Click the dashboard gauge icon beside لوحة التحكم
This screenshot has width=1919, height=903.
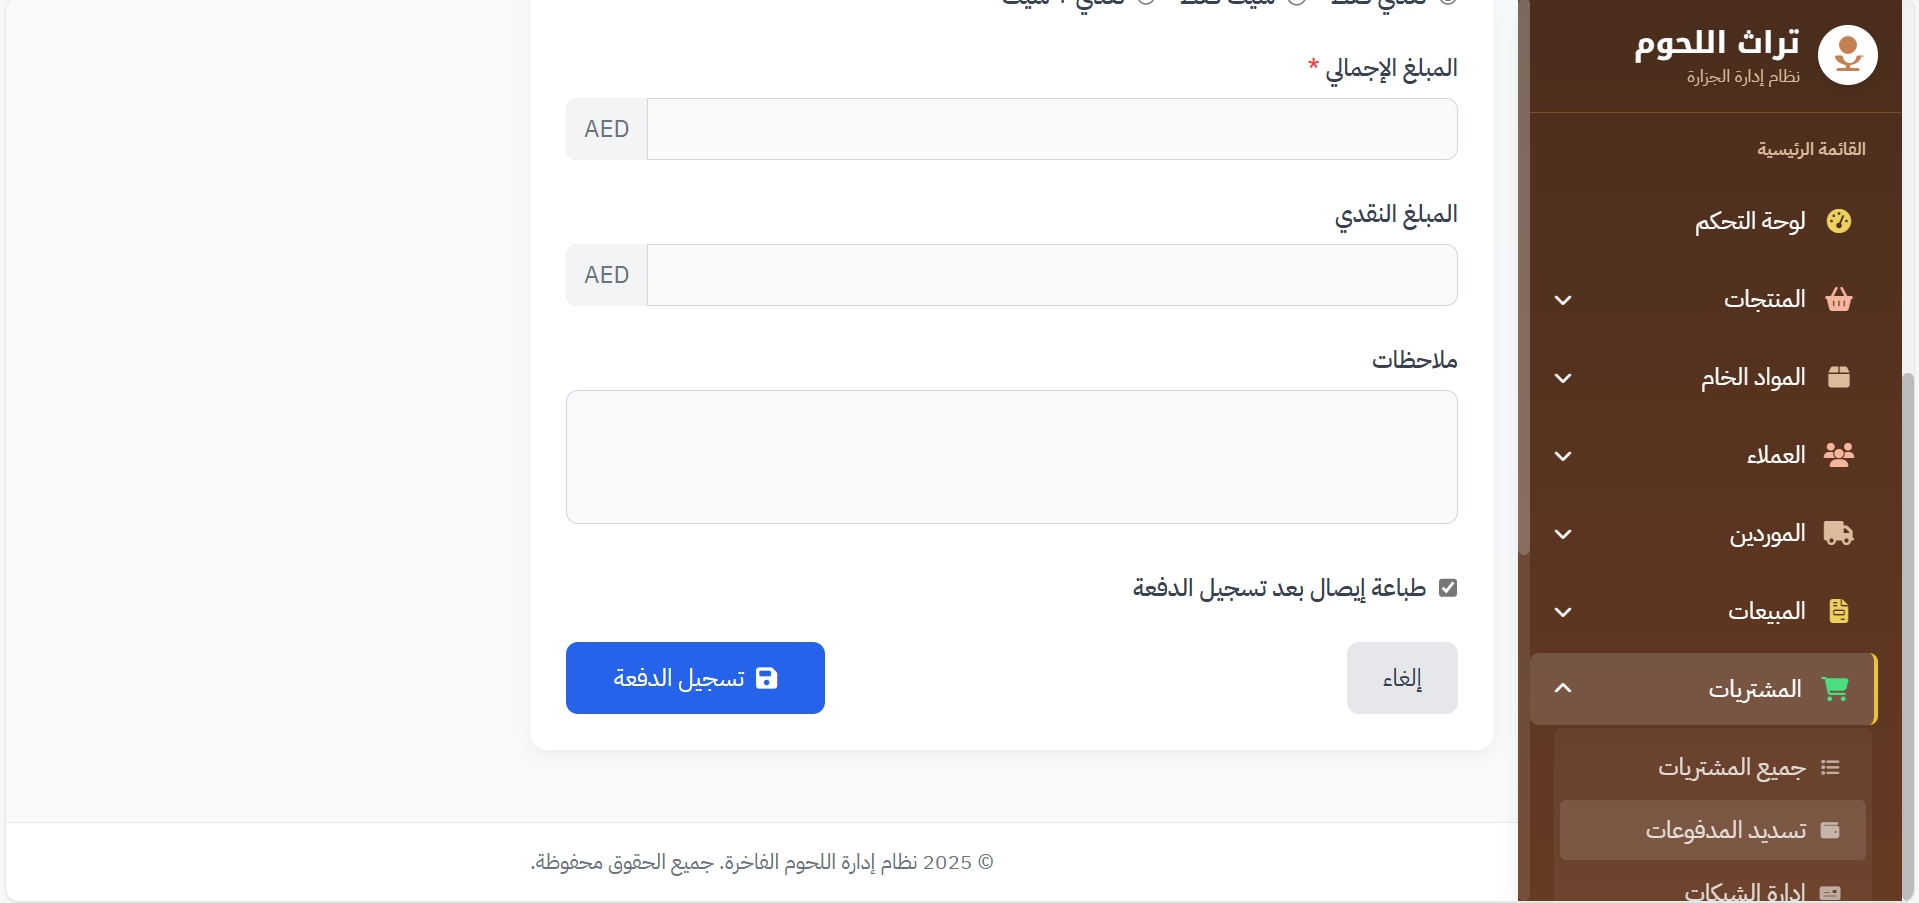(x=1838, y=221)
